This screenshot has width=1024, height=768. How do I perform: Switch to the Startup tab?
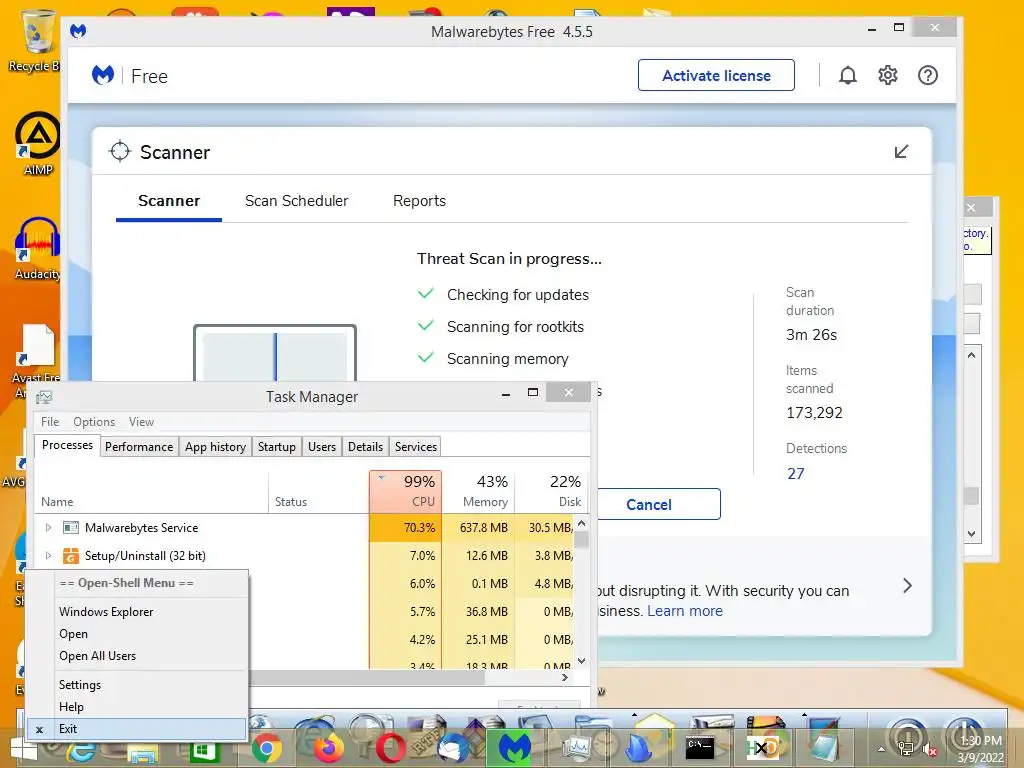277,447
